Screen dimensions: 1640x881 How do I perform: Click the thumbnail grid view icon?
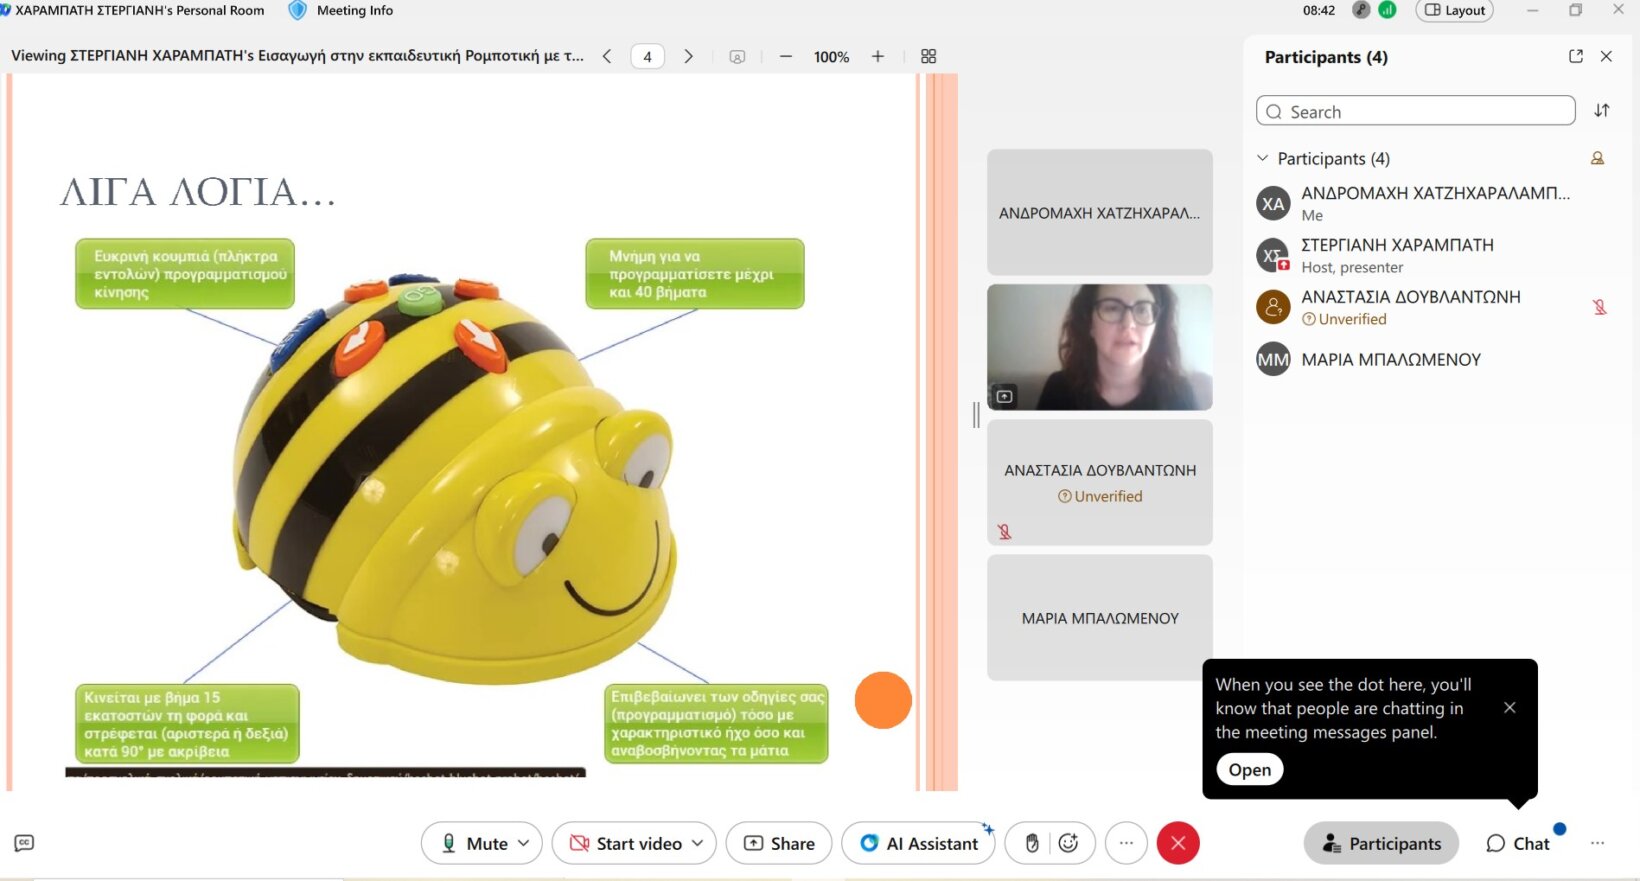click(x=928, y=57)
